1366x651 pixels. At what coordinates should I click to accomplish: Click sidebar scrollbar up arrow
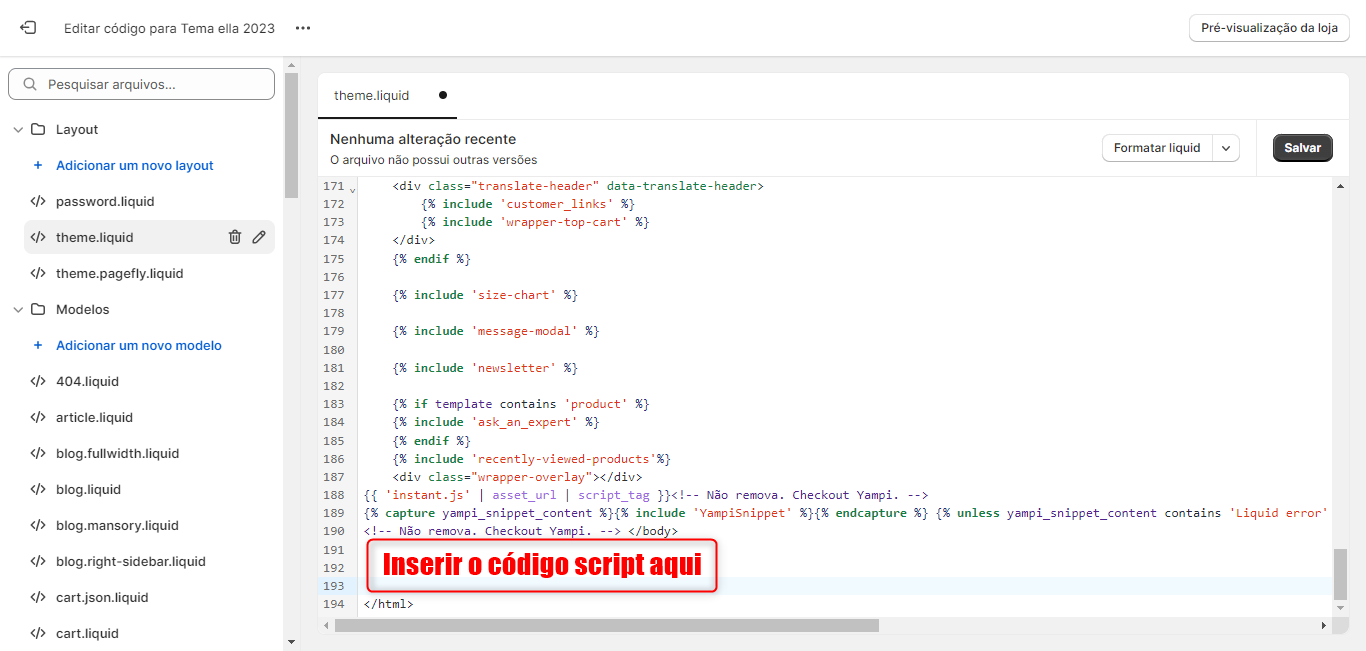click(291, 65)
